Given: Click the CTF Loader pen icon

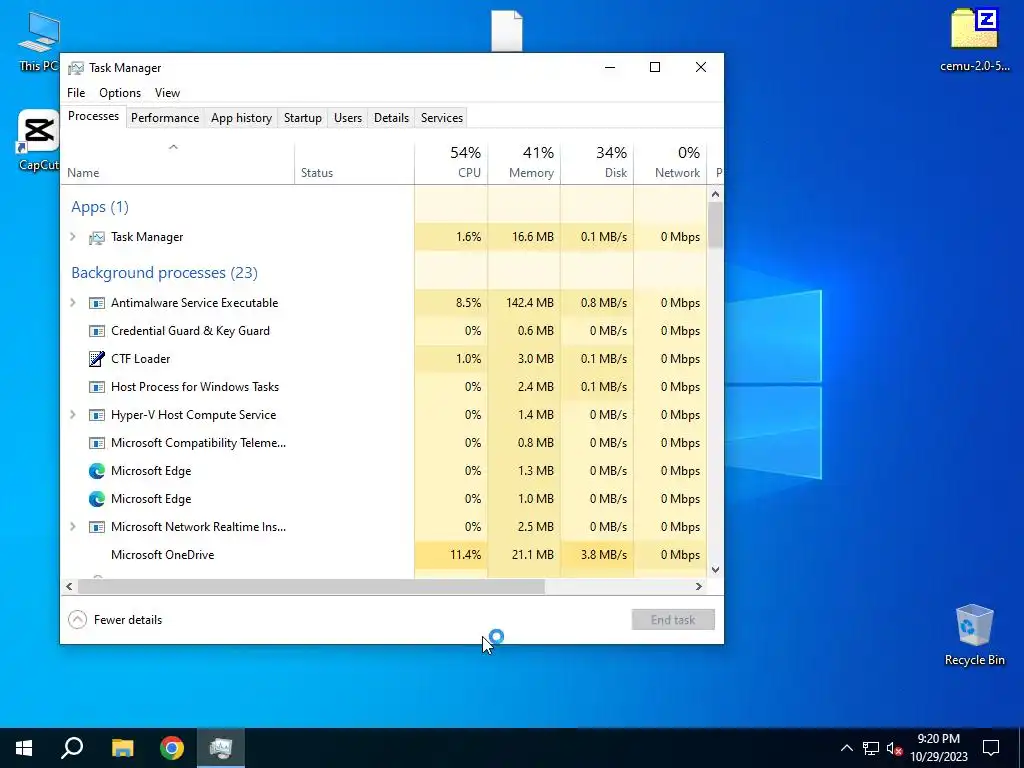Looking at the screenshot, I should point(97,359).
